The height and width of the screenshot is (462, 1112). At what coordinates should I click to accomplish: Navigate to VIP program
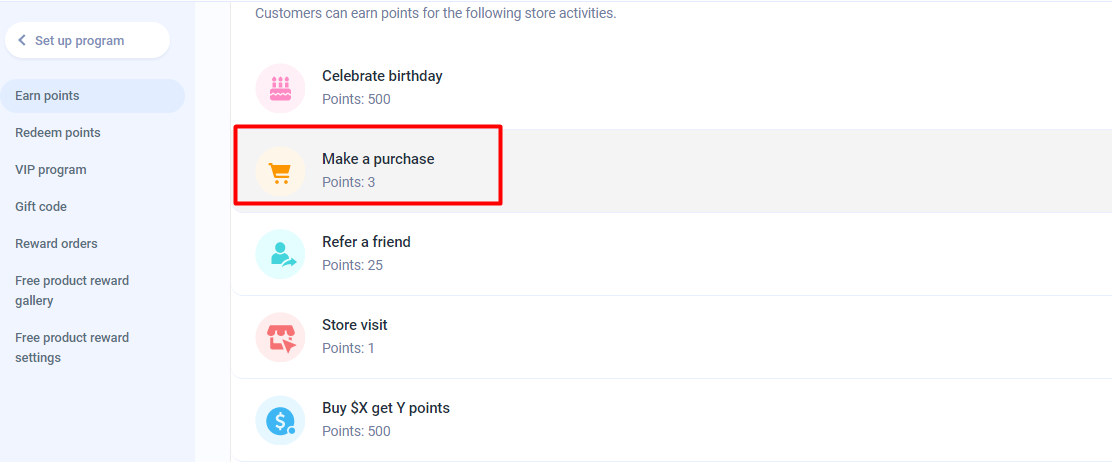click(51, 170)
